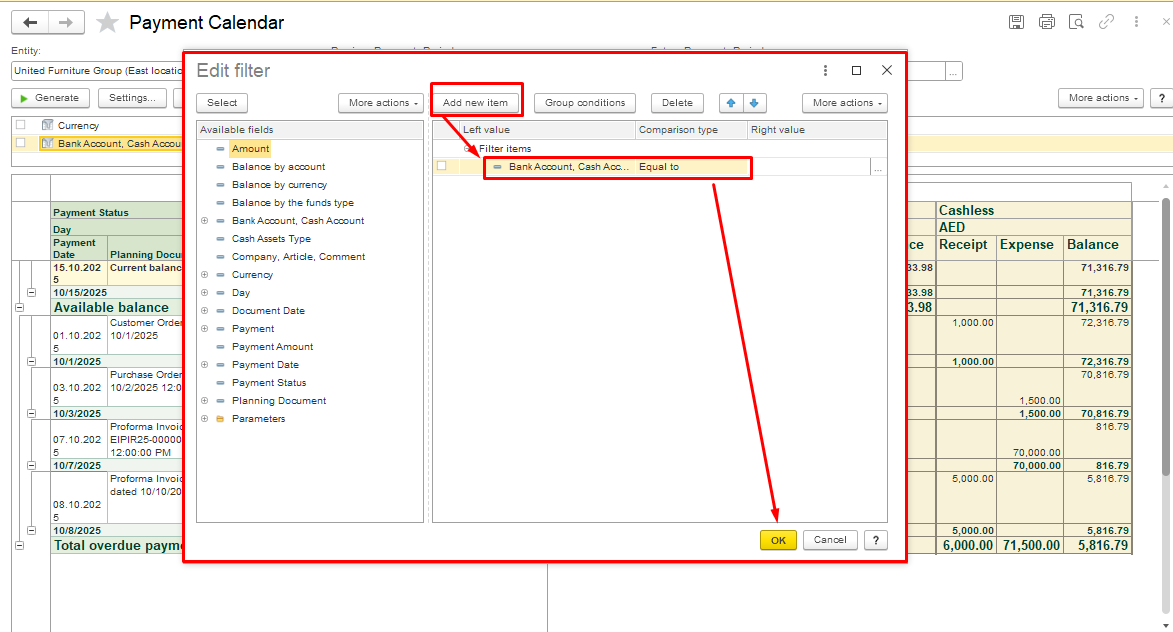The height and width of the screenshot is (632, 1173).
Task: Click the Add new item button
Action: point(475,103)
